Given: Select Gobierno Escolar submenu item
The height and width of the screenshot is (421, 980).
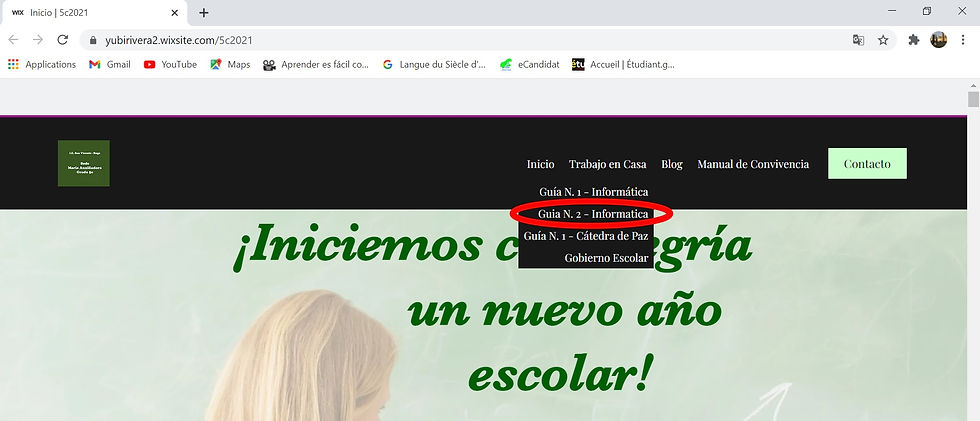Looking at the screenshot, I should 606,258.
